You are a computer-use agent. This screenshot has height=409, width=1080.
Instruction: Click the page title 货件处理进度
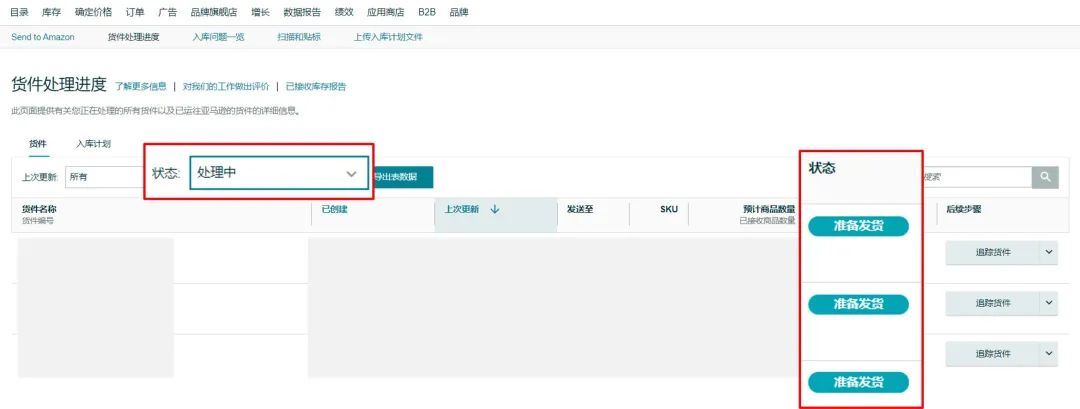click(x=59, y=85)
